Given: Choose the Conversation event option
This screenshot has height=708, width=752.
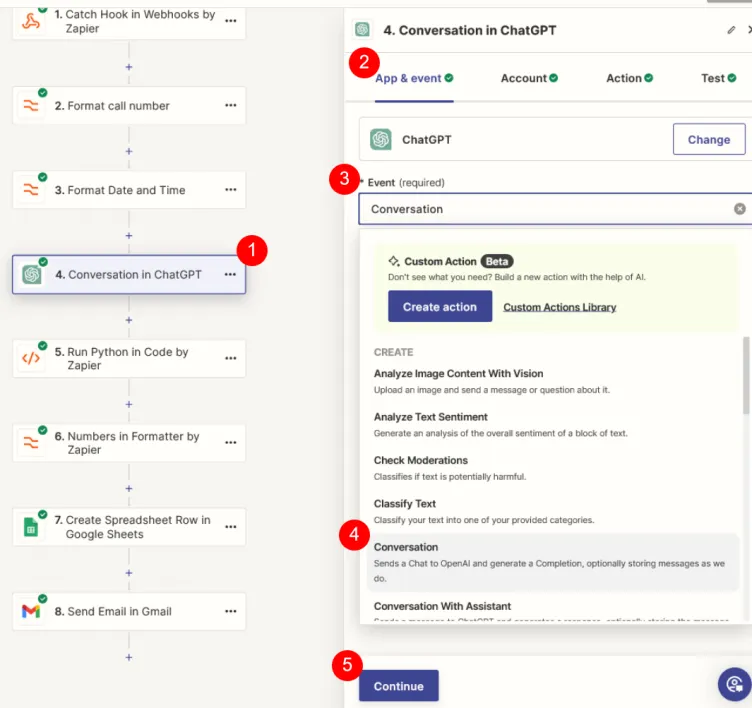Looking at the screenshot, I should point(552,562).
